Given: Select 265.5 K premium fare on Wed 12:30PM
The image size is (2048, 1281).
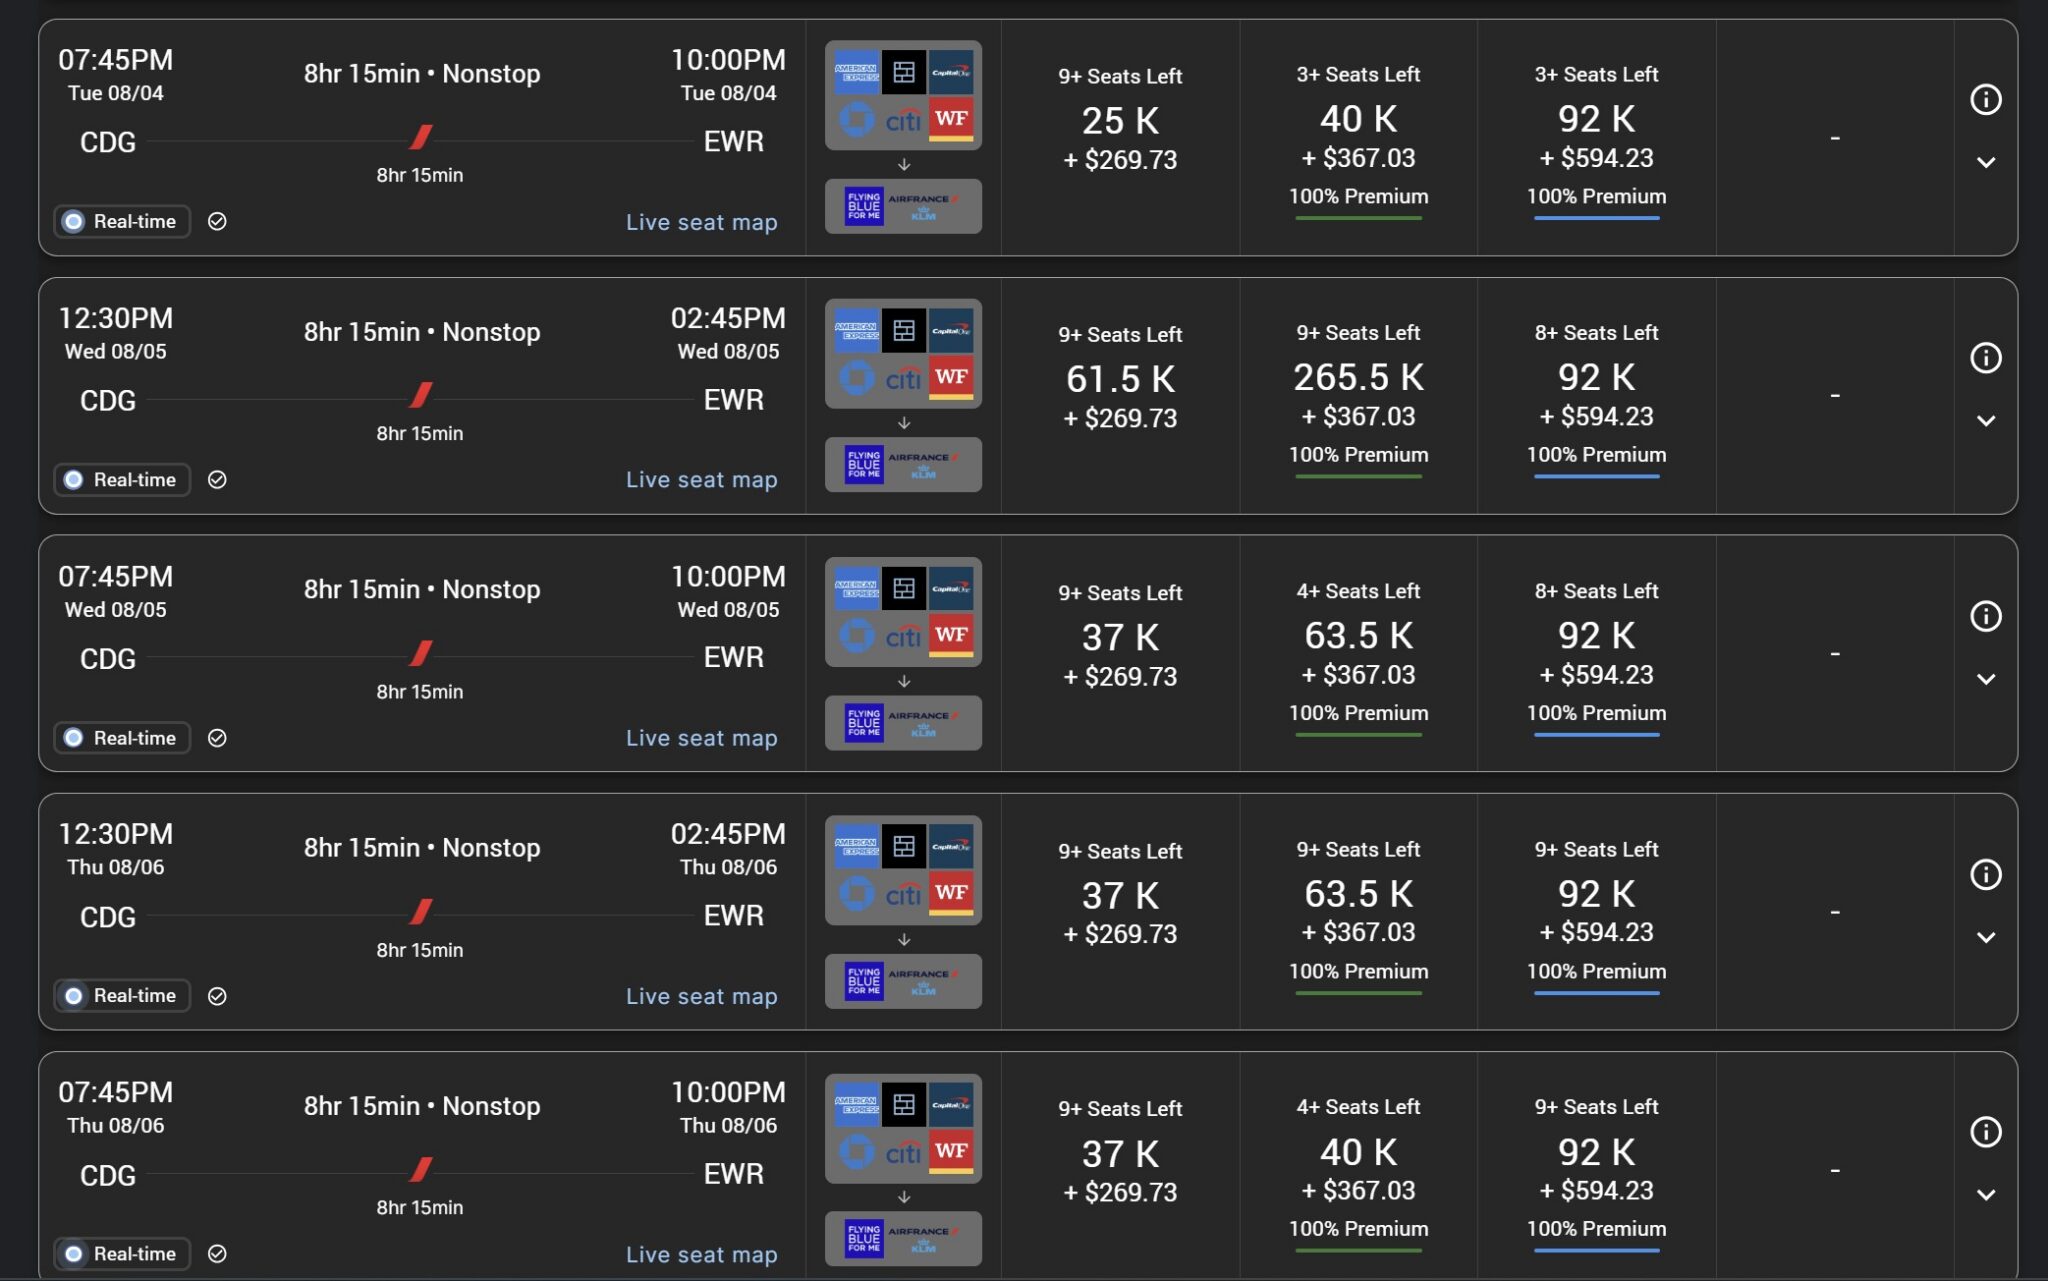Looking at the screenshot, I should (1358, 378).
